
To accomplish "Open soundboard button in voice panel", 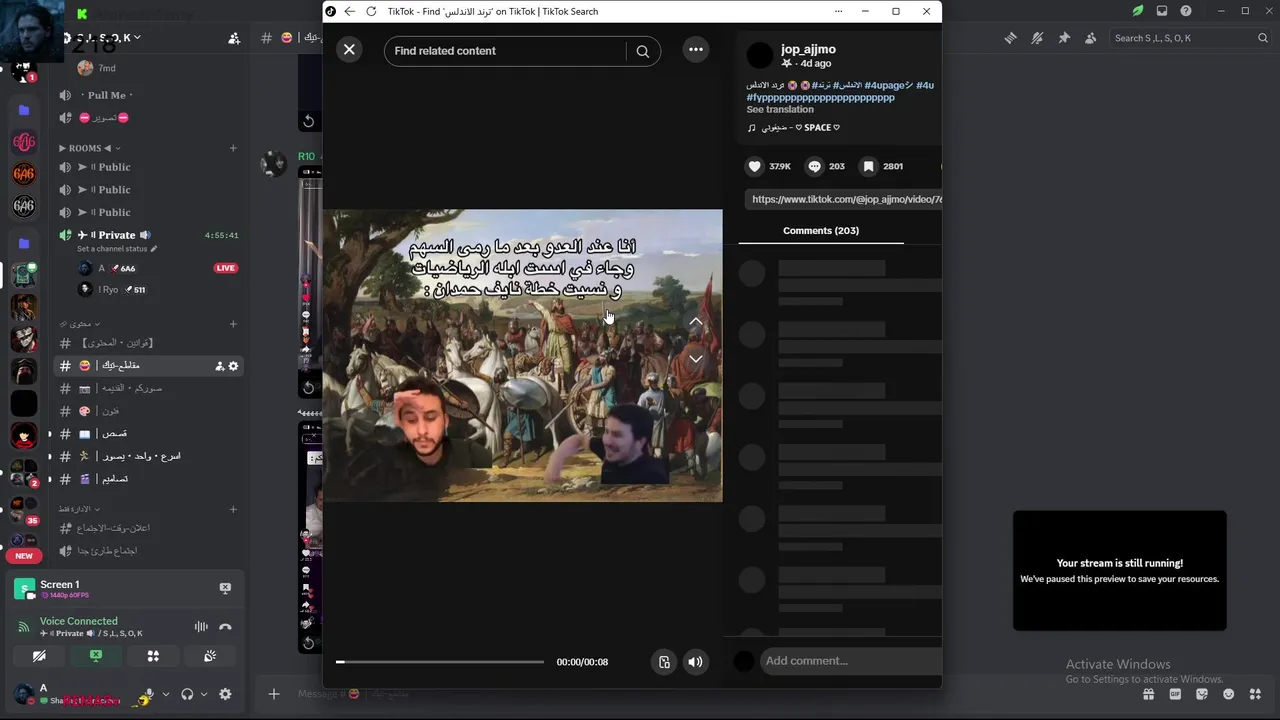I will point(210,656).
